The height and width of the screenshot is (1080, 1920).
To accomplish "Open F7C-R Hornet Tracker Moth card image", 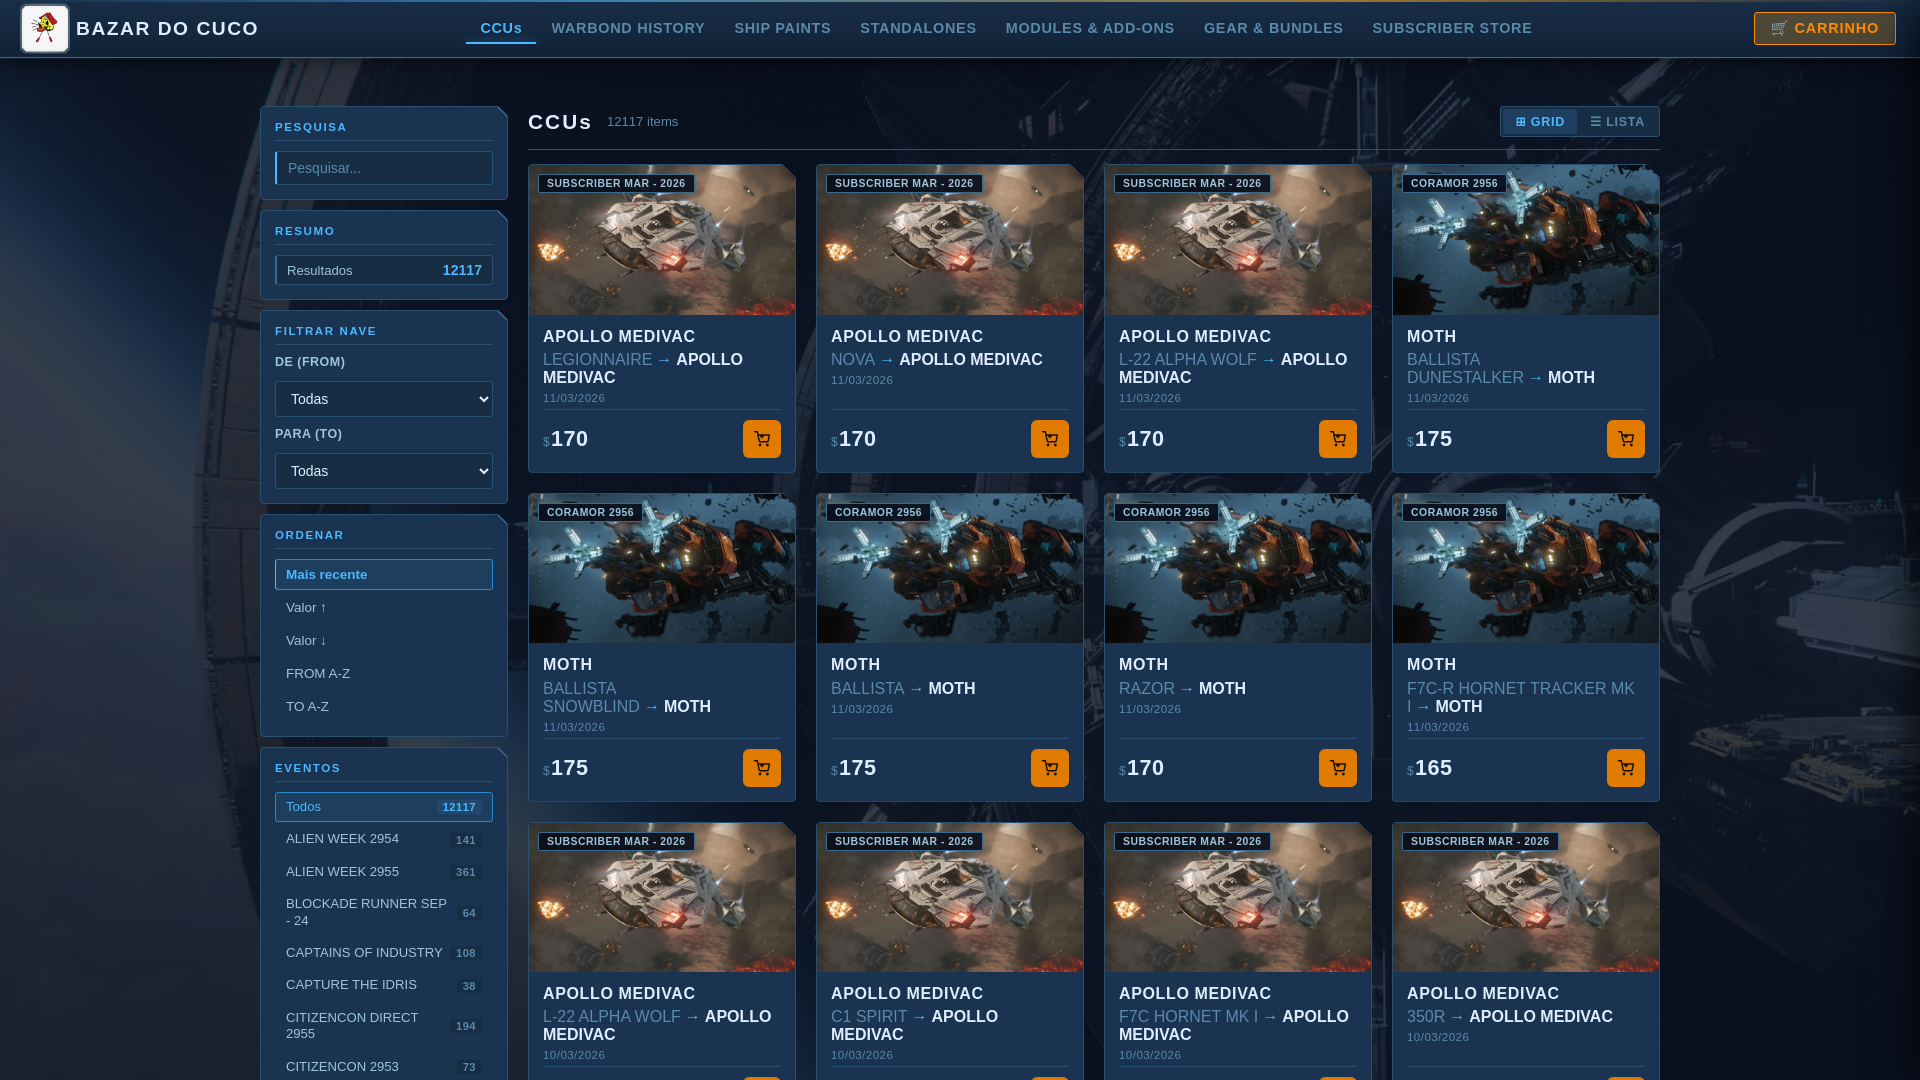I will pyautogui.click(x=1526, y=569).
